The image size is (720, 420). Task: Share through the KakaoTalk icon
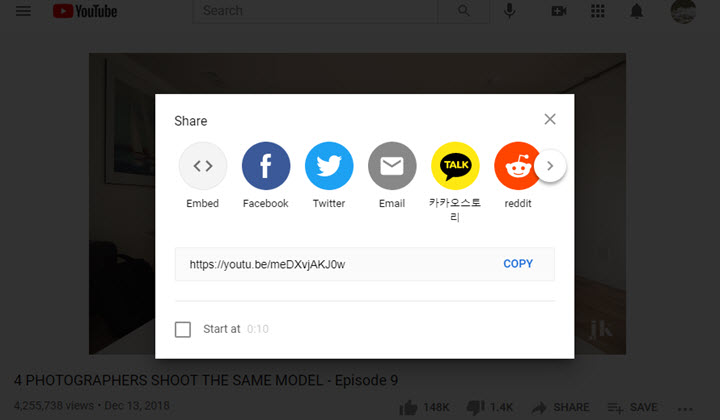(x=455, y=166)
